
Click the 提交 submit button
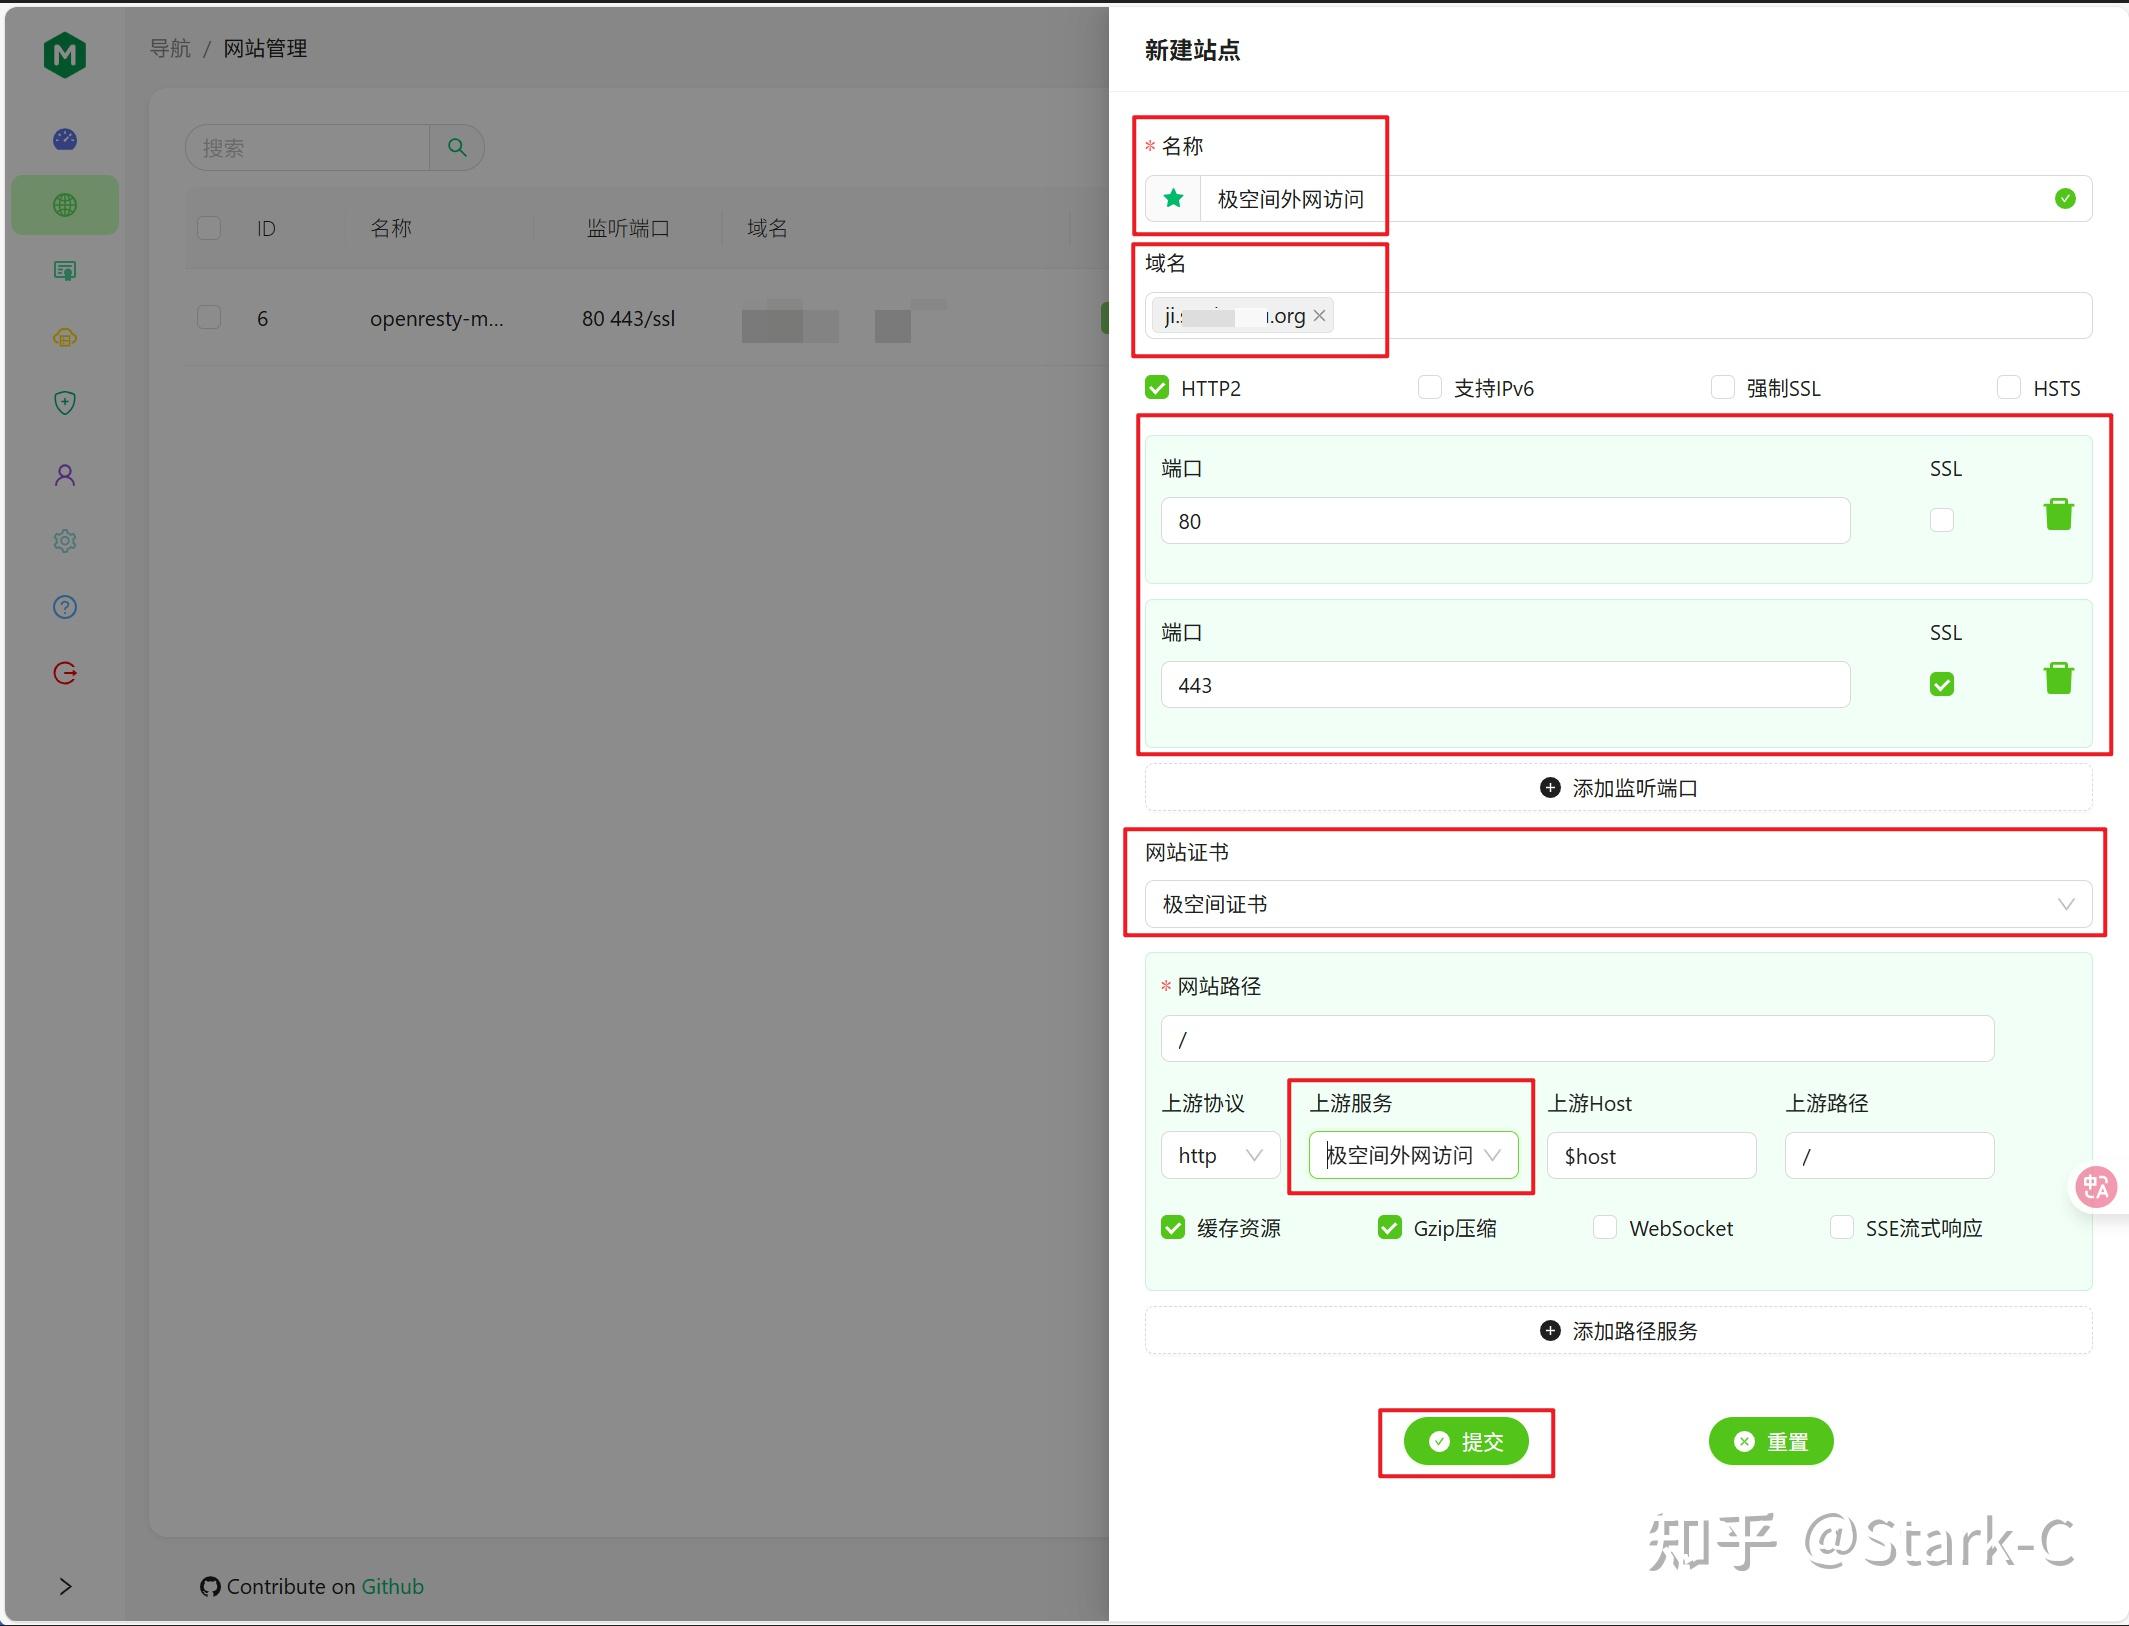(1466, 1441)
